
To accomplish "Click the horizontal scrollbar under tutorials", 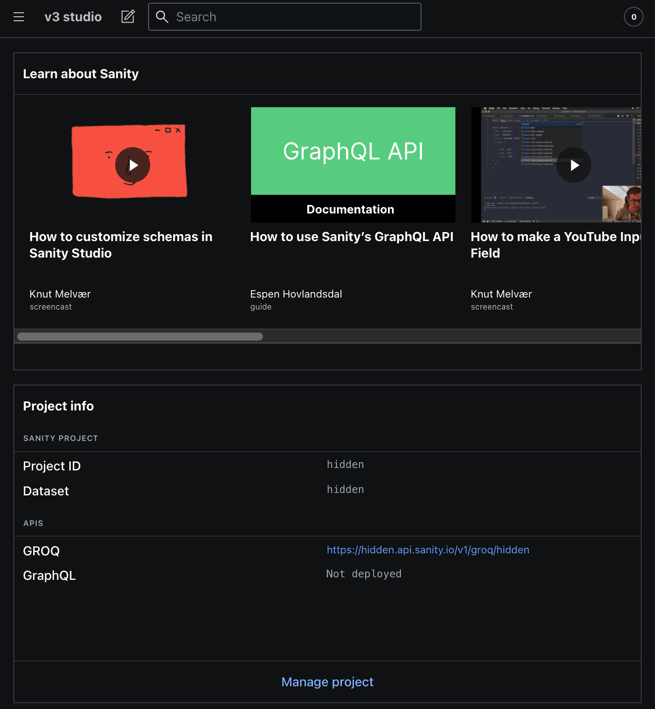I will click(x=140, y=336).
